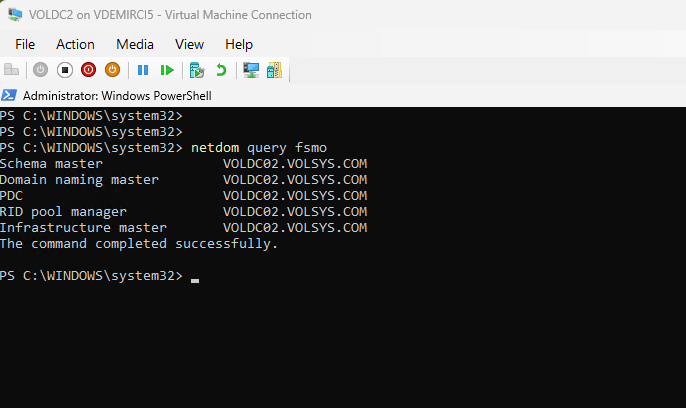This screenshot has width=686, height=408.
Task: Save VM state with the orange icon
Action: 112,70
